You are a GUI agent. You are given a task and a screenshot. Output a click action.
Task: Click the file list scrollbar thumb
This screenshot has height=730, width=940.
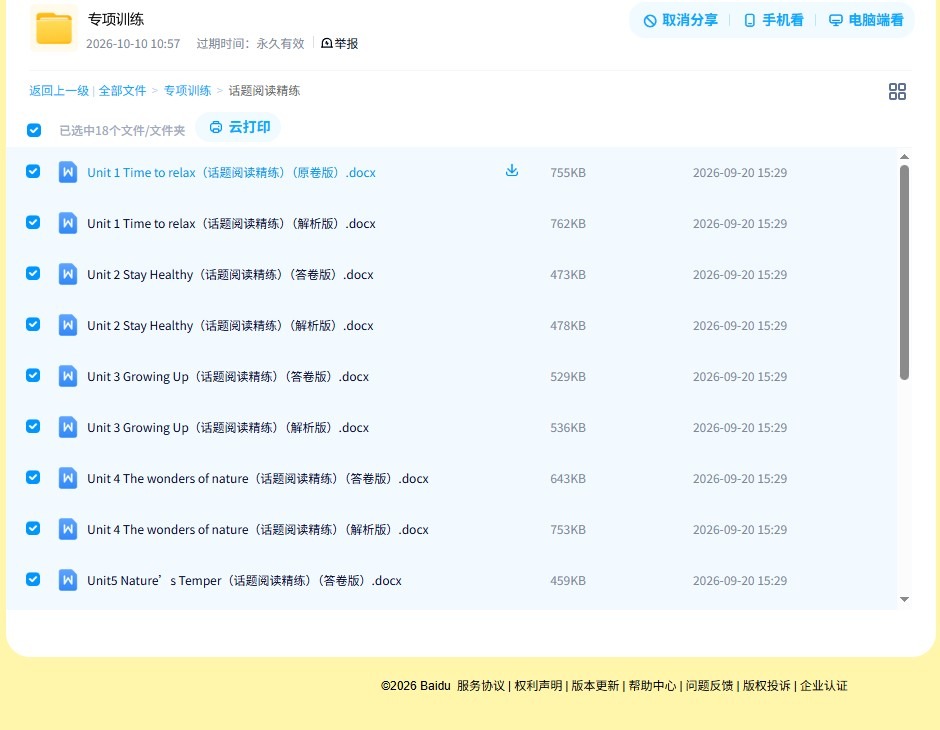click(x=905, y=272)
